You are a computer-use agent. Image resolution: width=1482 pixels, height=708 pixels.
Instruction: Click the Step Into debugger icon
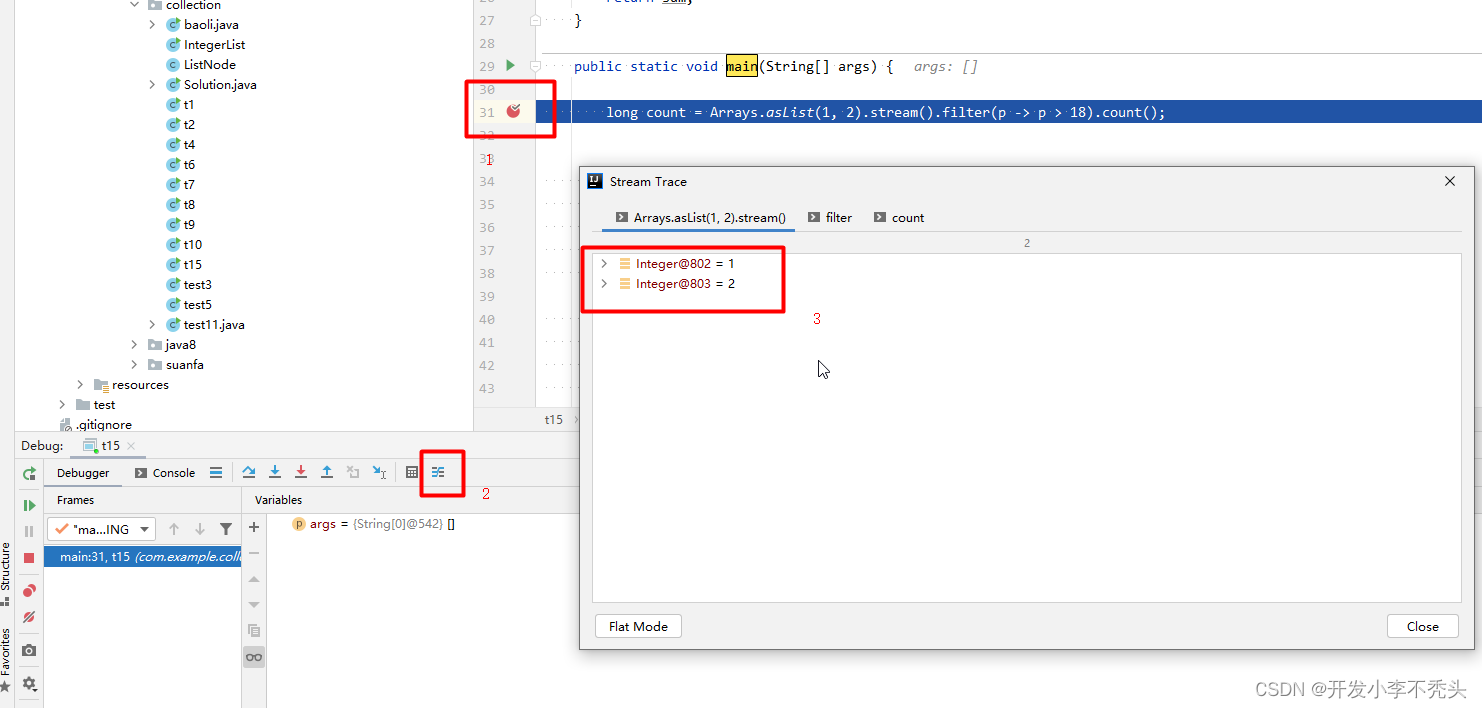coord(275,471)
